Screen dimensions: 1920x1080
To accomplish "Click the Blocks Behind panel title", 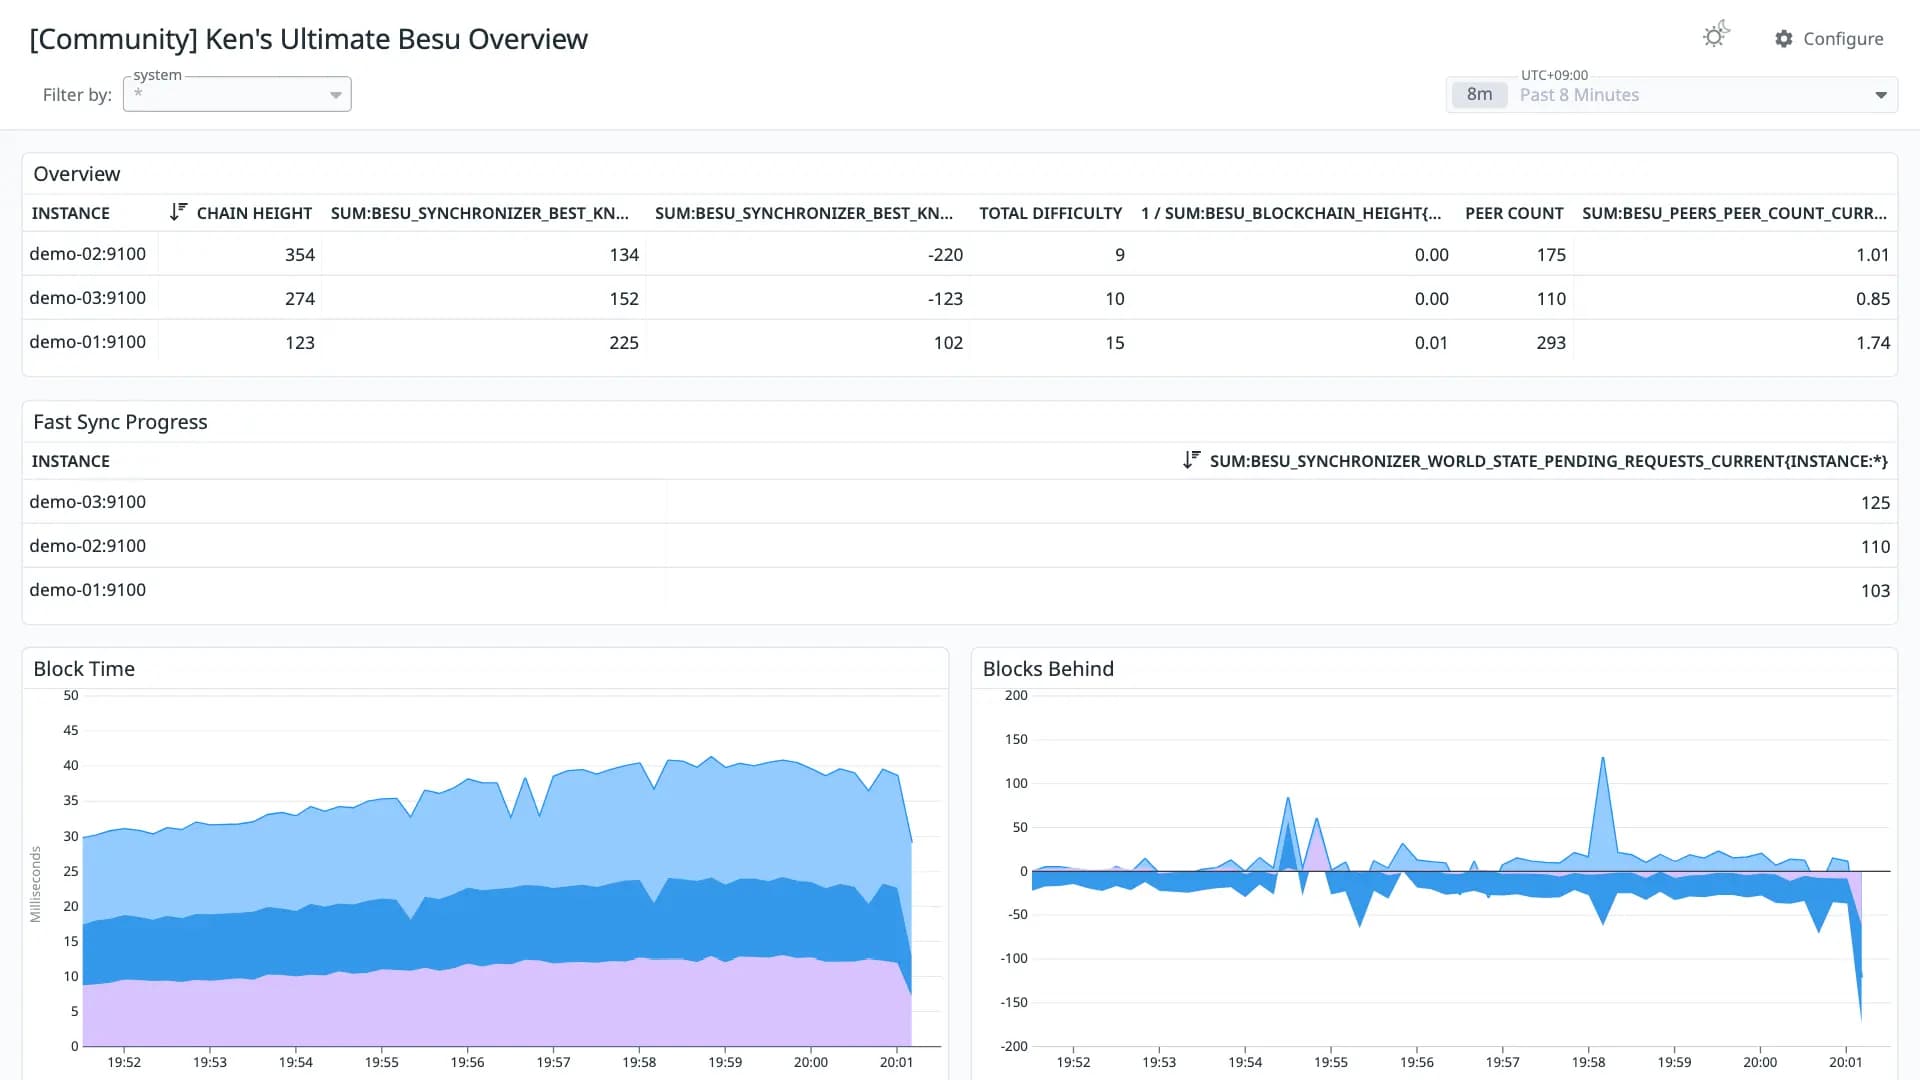I will (x=1048, y=669).
